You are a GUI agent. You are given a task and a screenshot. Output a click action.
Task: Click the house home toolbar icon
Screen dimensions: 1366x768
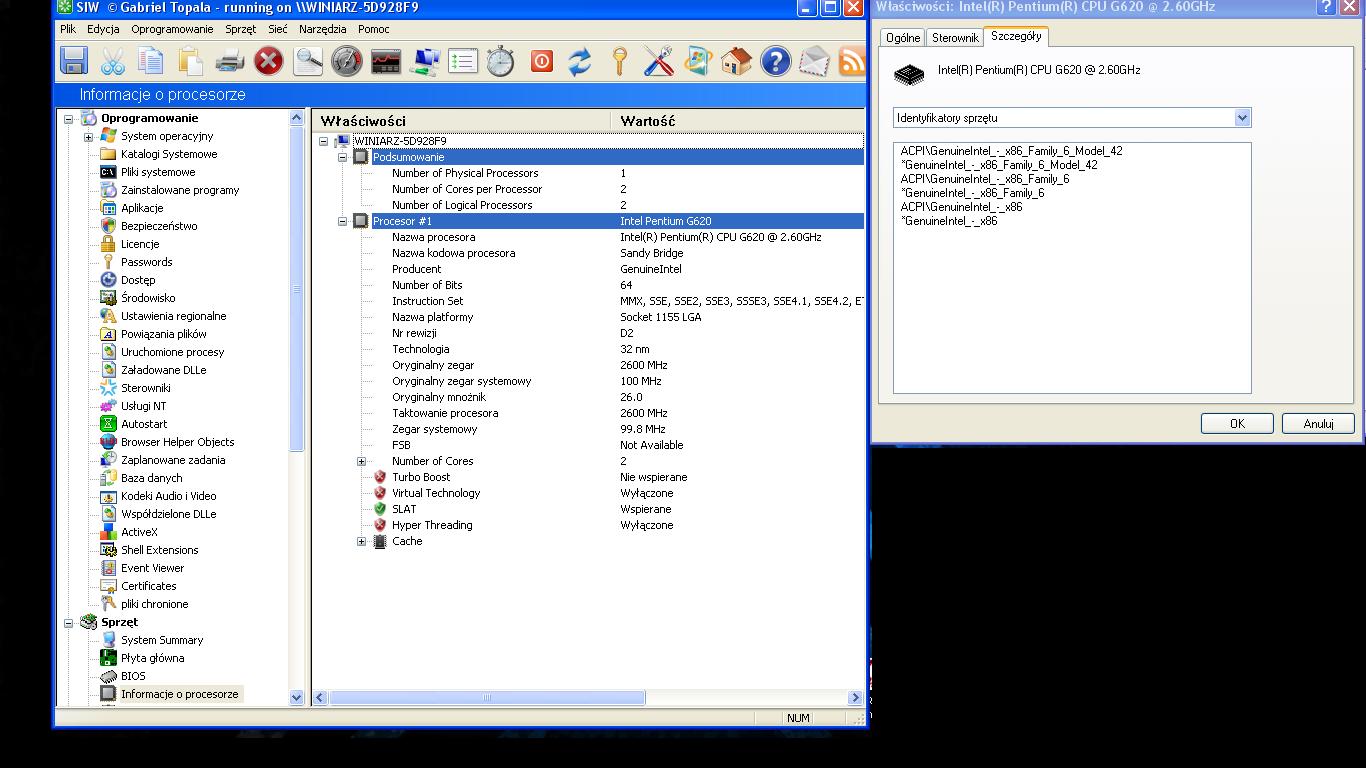tap(736, 62)
